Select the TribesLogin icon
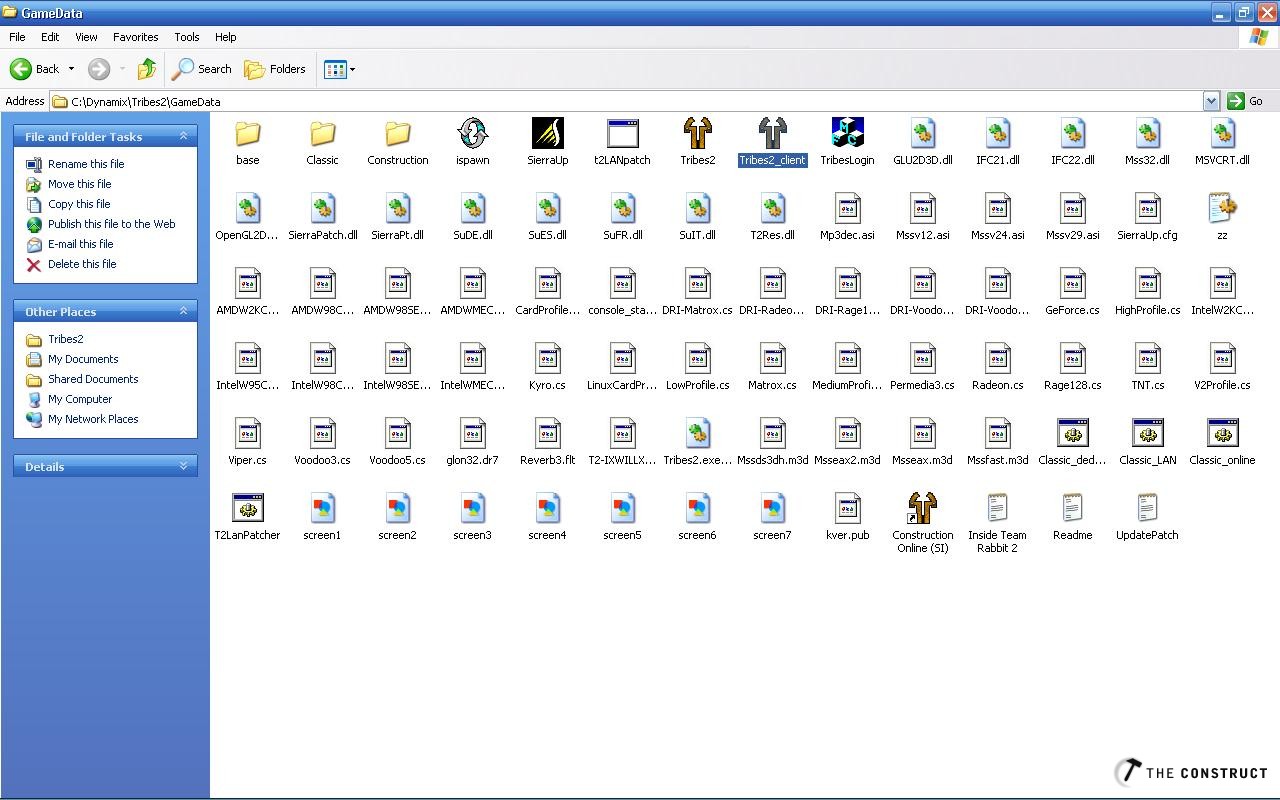 click(x=847, y=133)
